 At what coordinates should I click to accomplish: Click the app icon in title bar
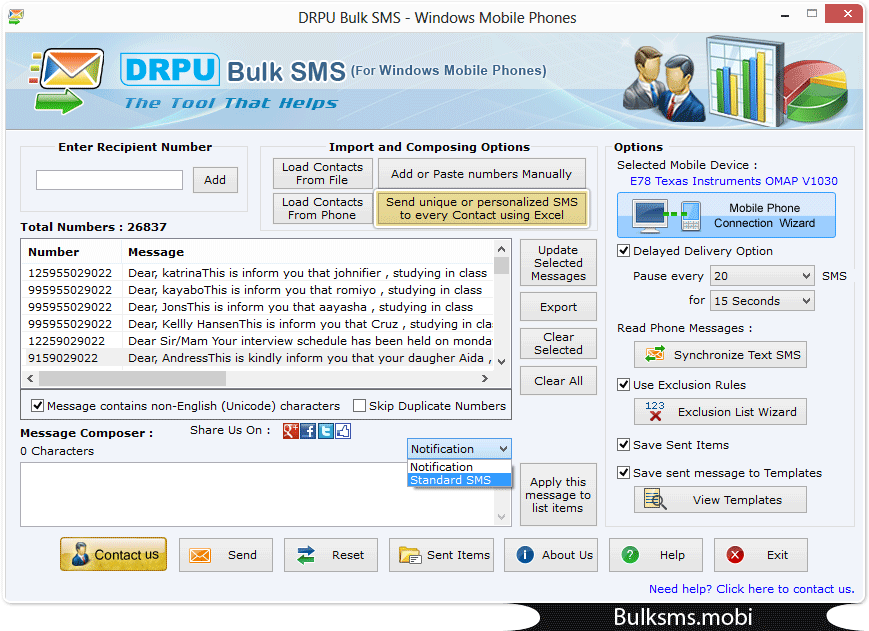point(16,17)
